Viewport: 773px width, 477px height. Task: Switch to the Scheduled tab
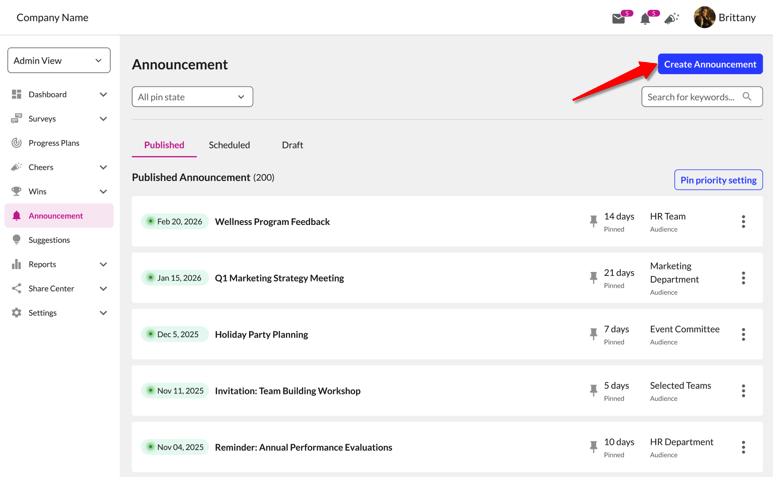(x=229, y=145)
